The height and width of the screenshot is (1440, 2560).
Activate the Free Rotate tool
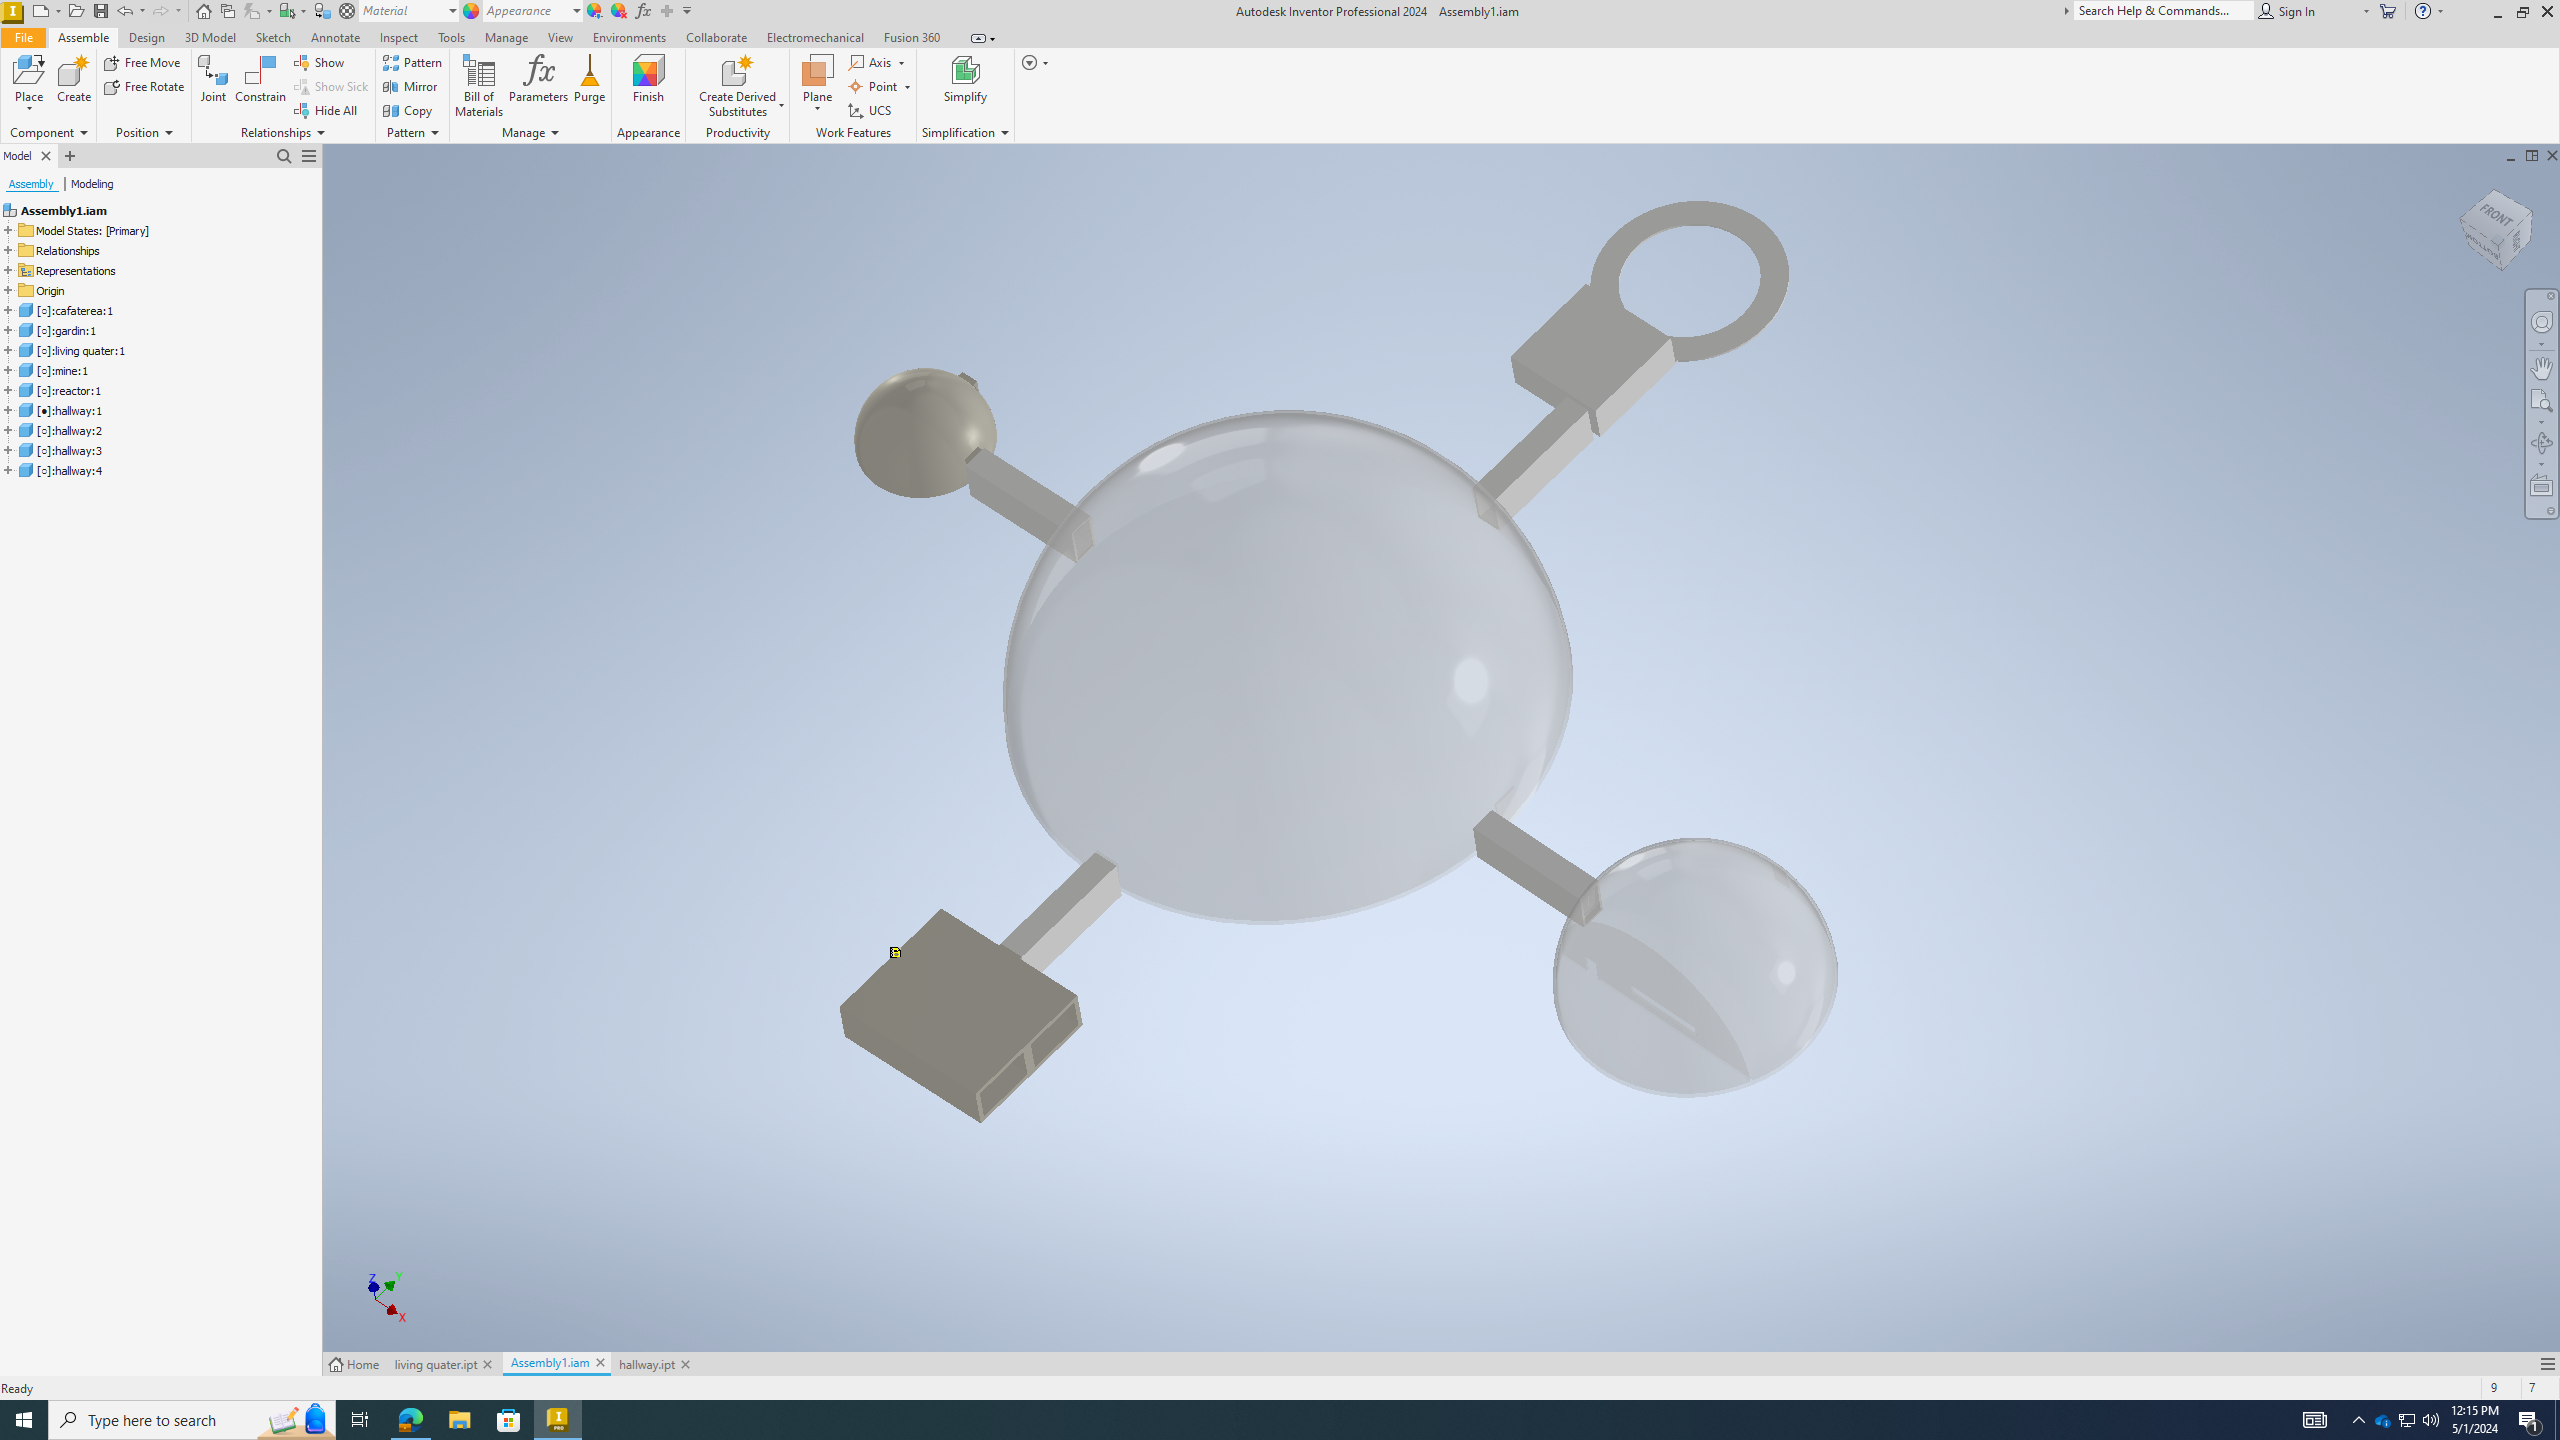(144, 87)
